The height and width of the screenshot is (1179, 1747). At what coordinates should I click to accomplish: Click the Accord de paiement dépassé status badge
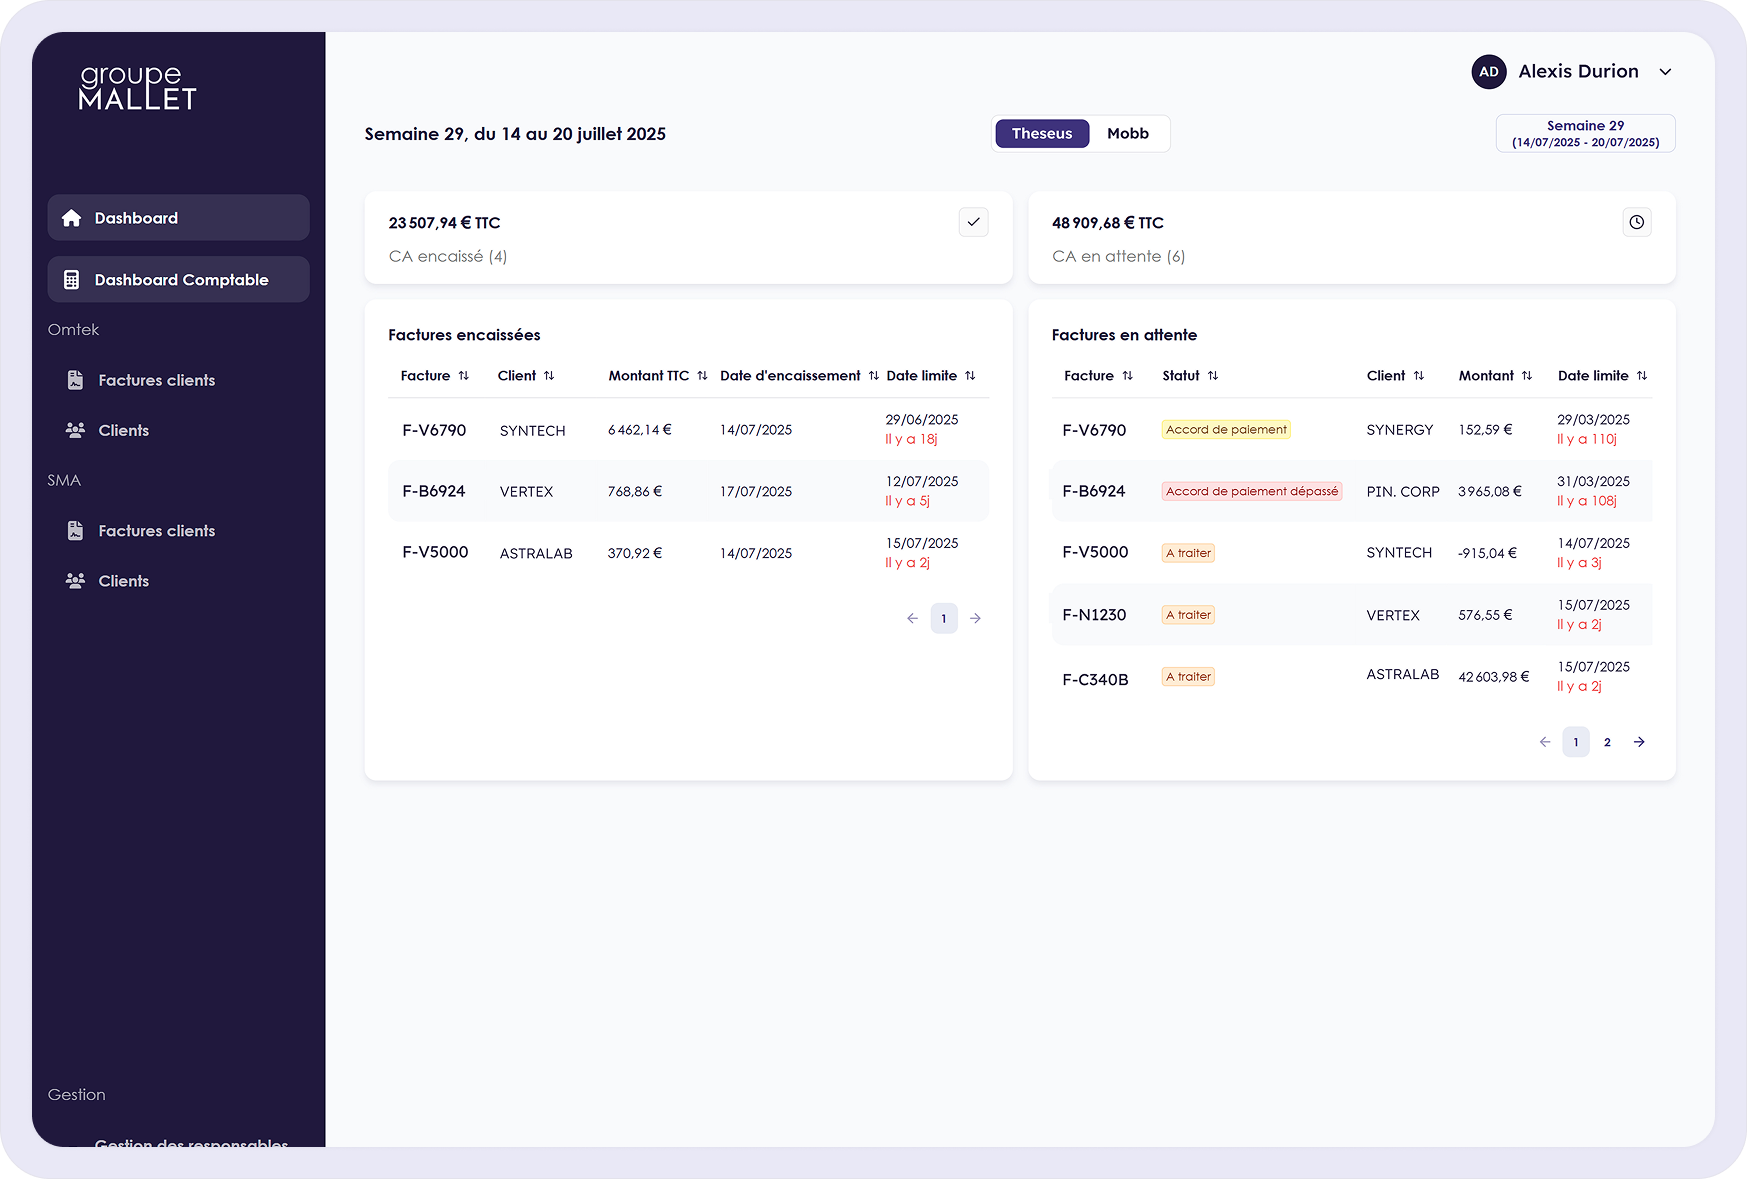click(1251, 491)
